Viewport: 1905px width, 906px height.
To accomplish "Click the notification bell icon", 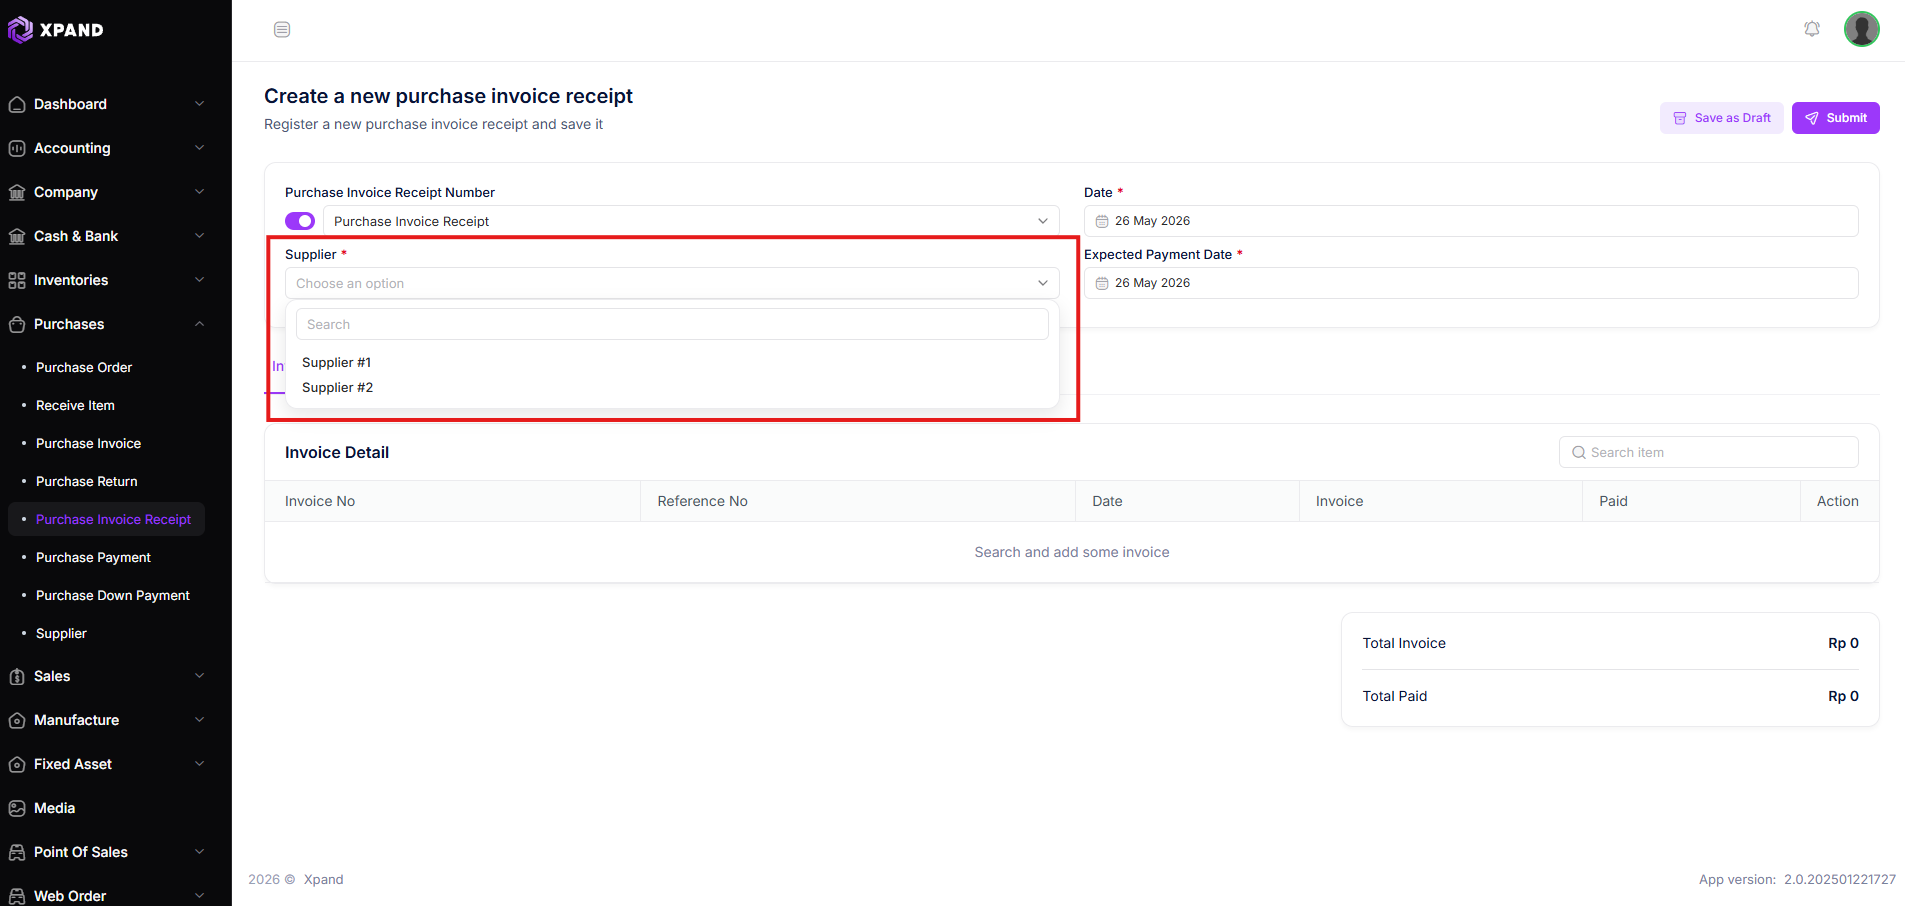I will pos(1812,29).
